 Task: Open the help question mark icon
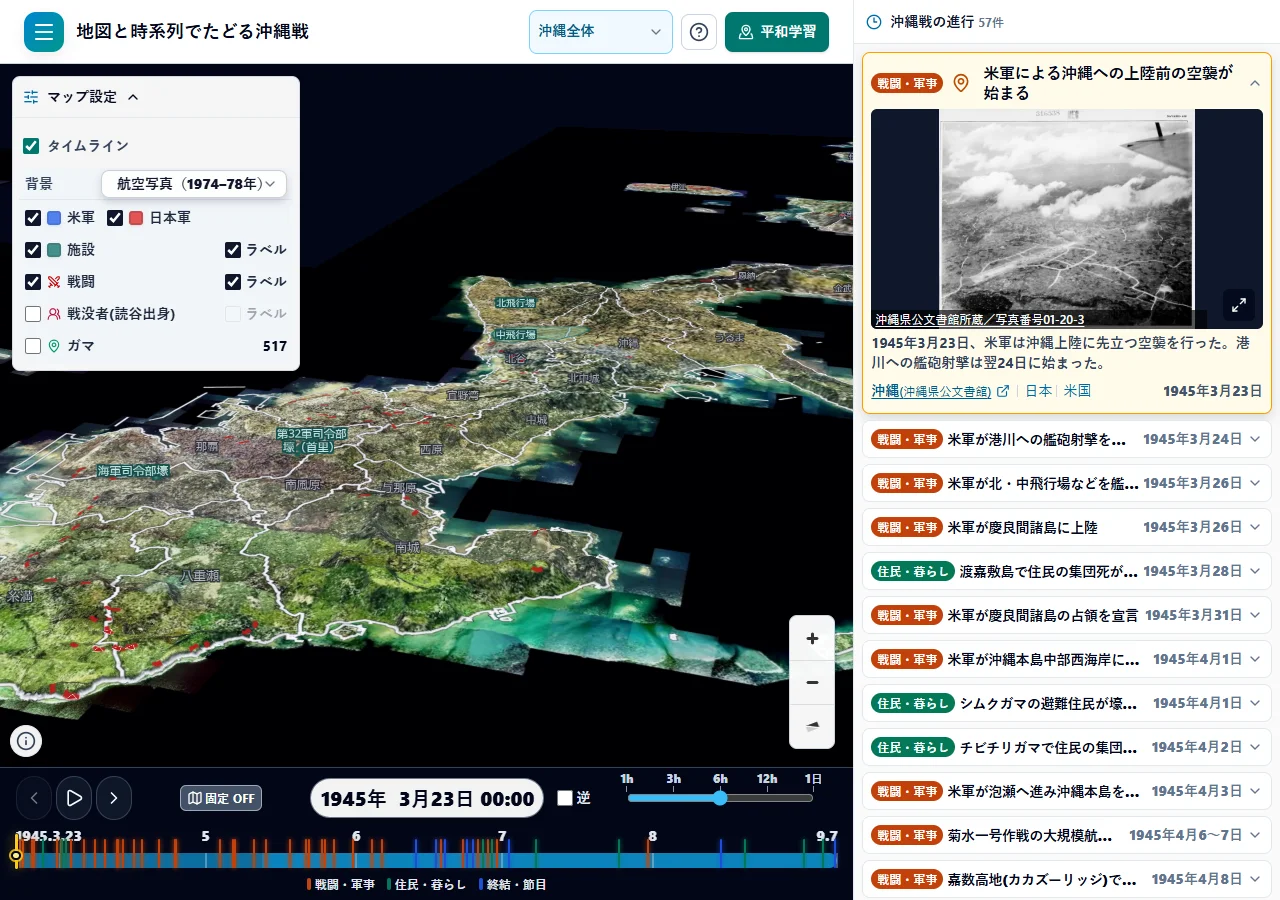[699, 32]
